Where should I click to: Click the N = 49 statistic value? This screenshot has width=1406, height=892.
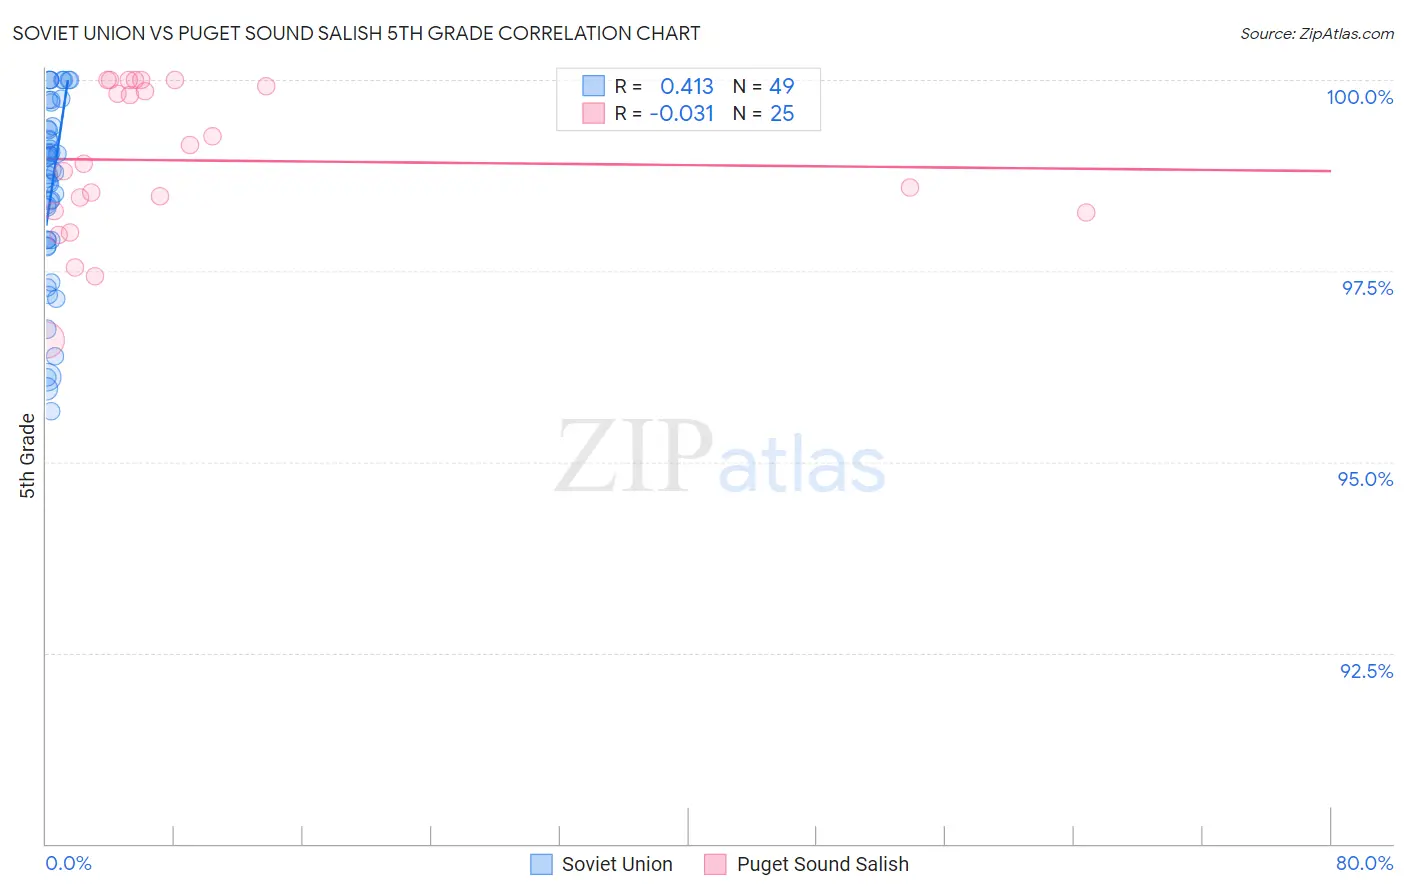[763, 86]
